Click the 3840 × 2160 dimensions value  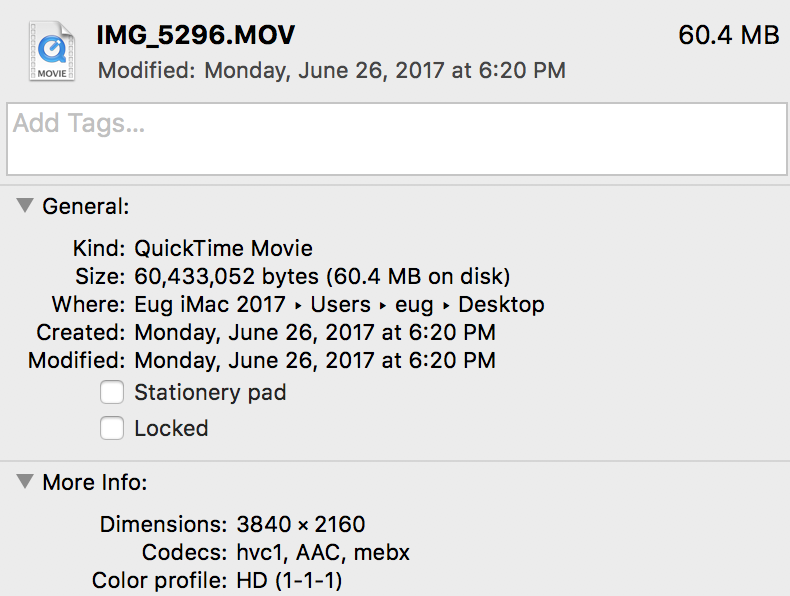[300, 523]
